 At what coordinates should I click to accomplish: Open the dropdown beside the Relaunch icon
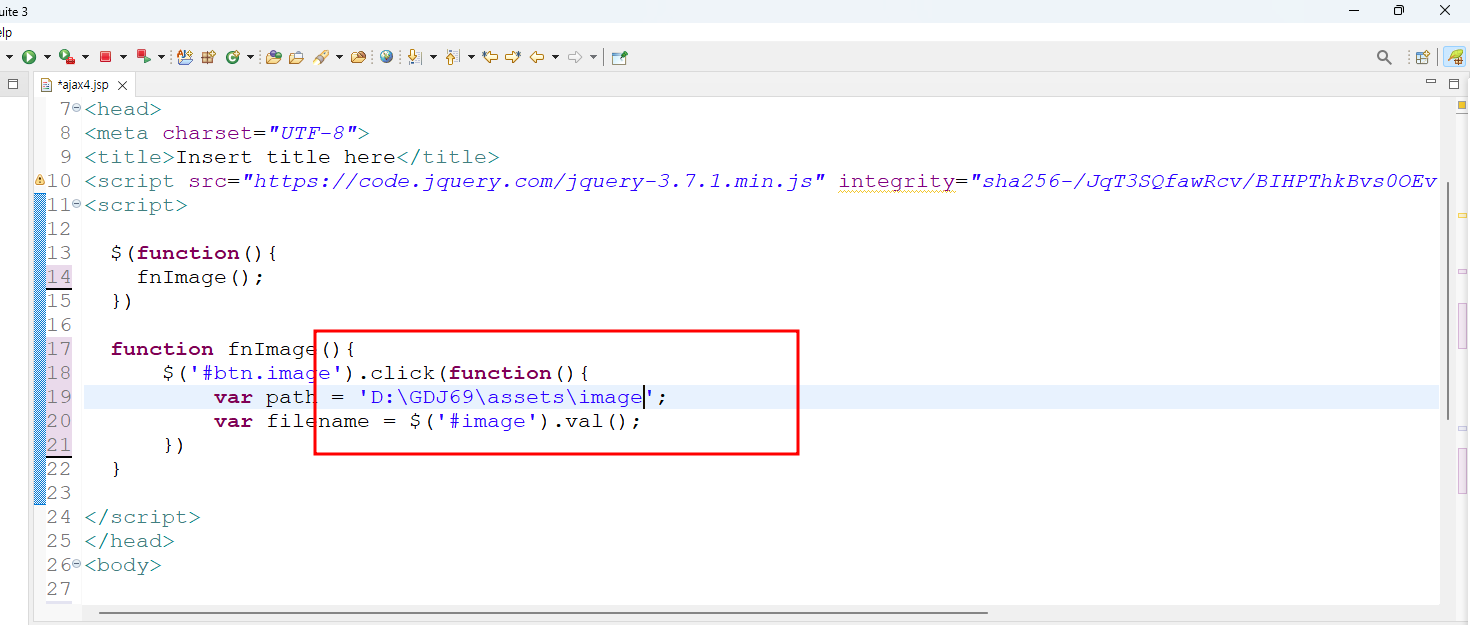(x=161, y=57)
